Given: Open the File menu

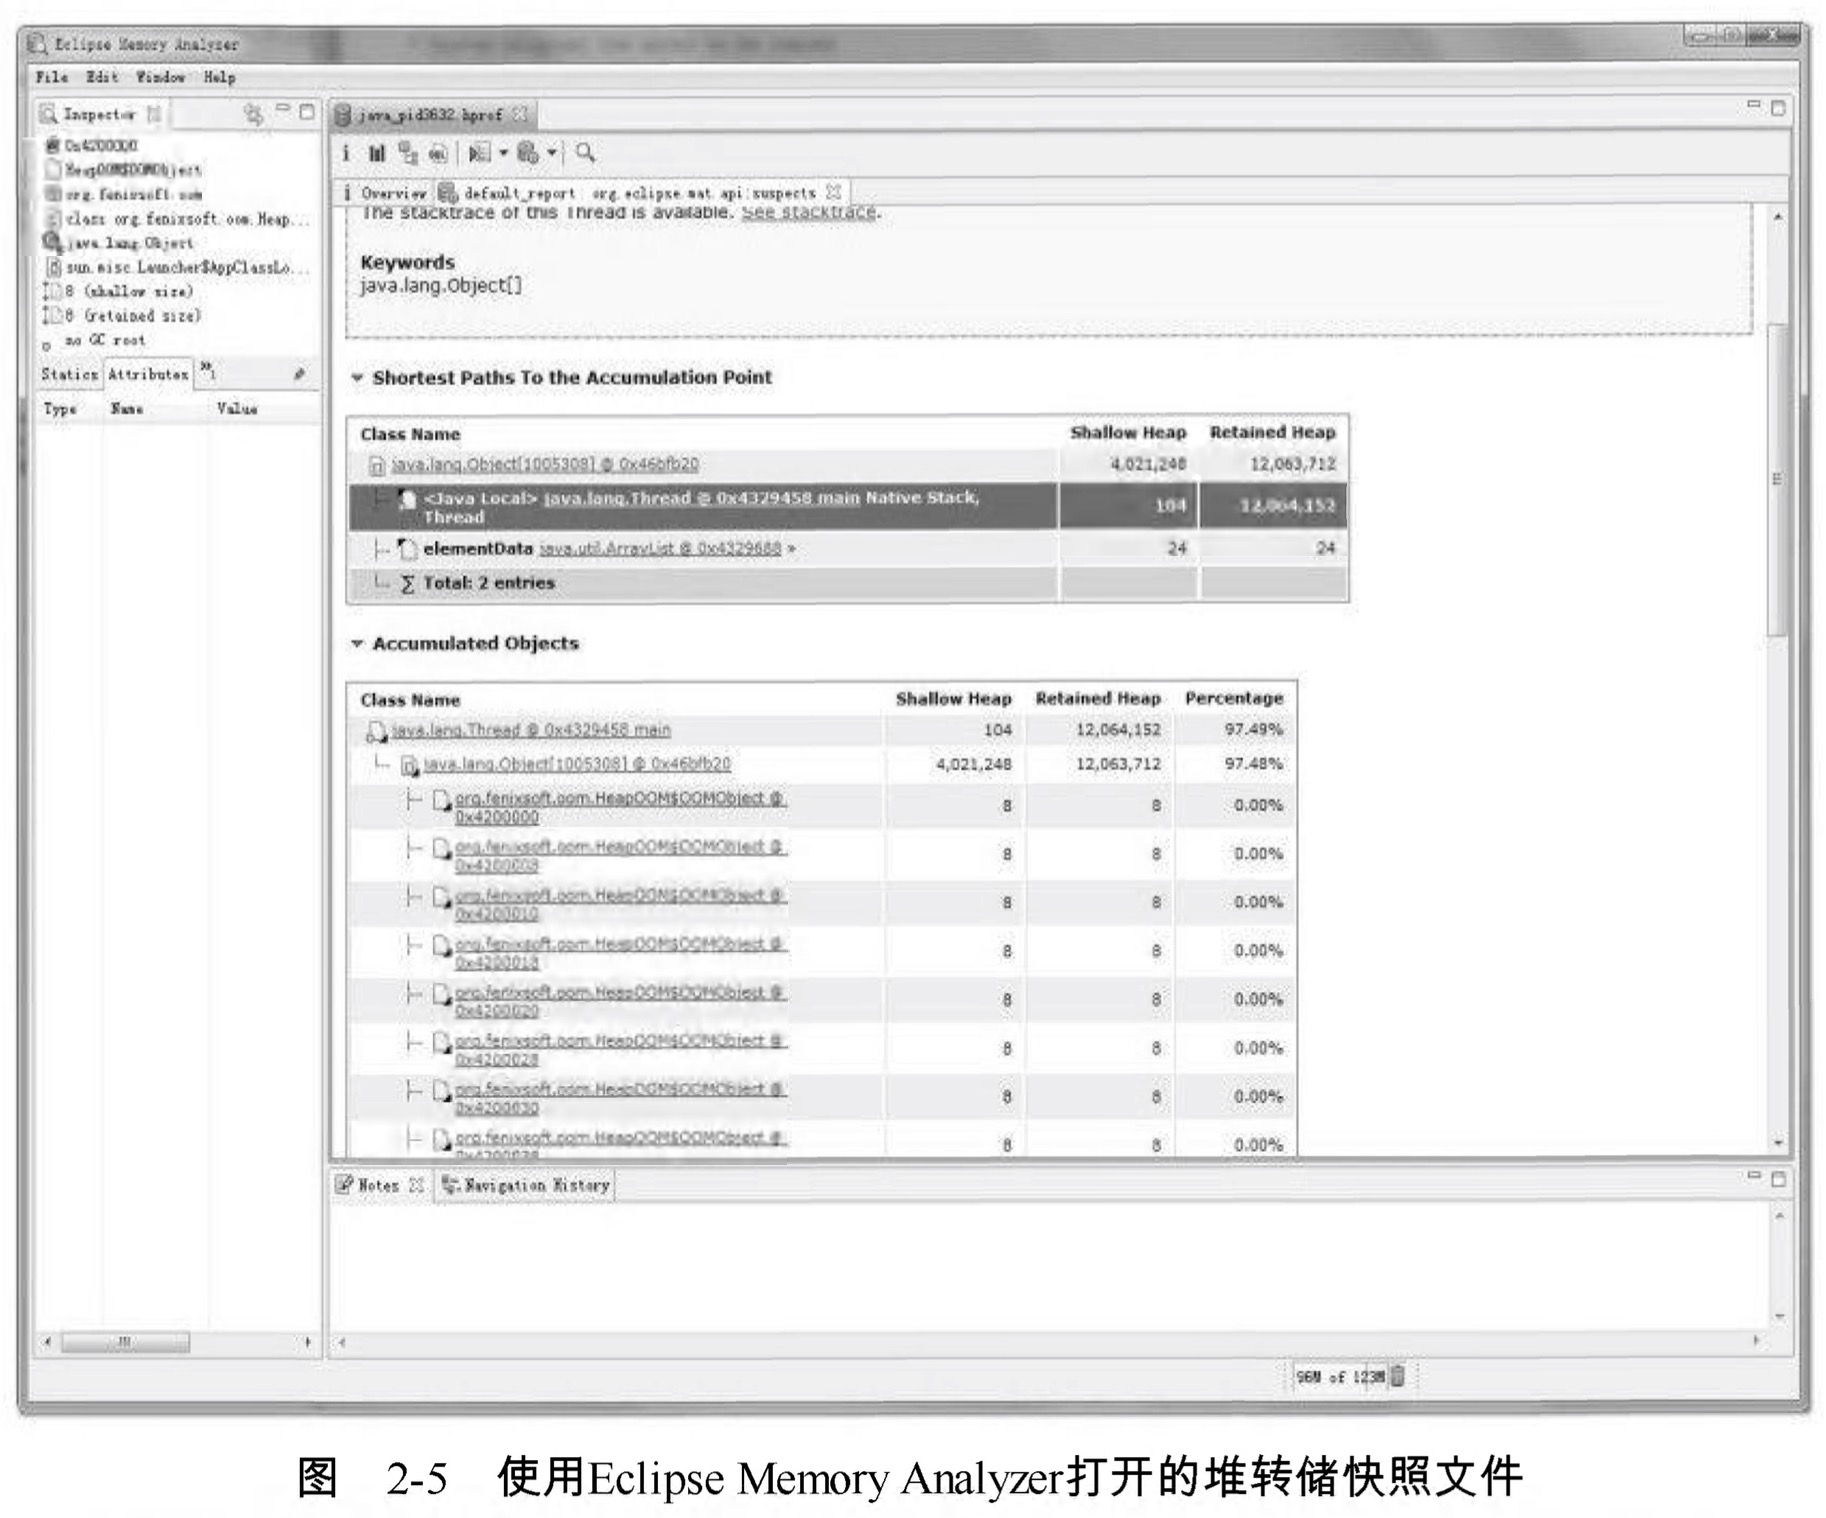Looking at the screenshot, I should pyautogui.click(x=52, y=77).
